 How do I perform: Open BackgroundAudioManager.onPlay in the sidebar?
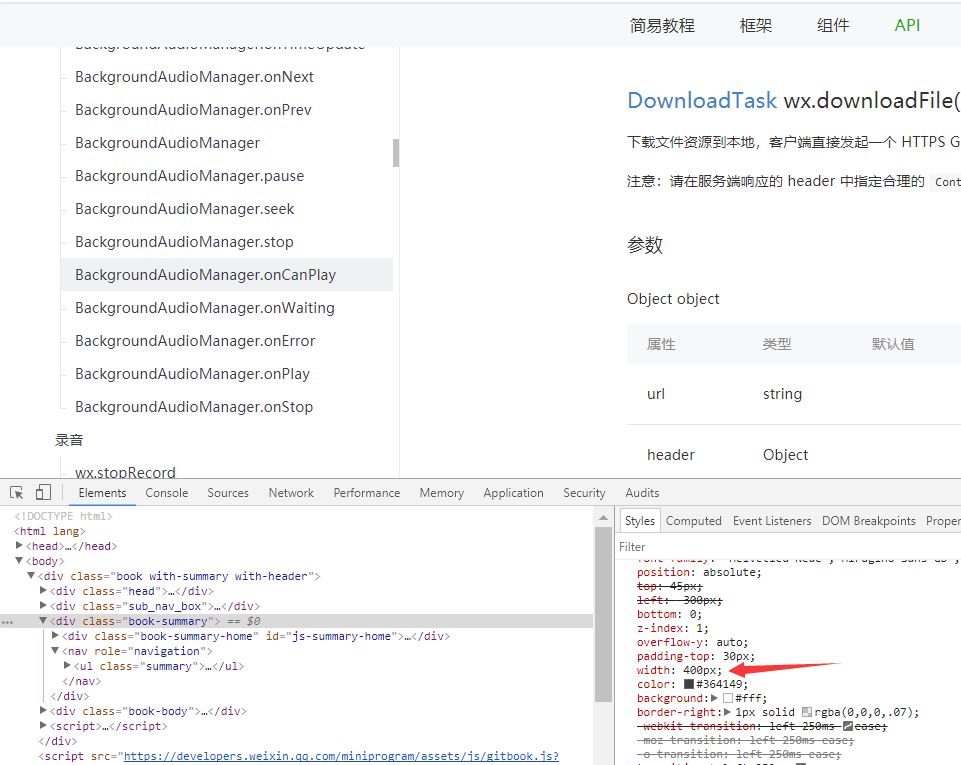192,374
